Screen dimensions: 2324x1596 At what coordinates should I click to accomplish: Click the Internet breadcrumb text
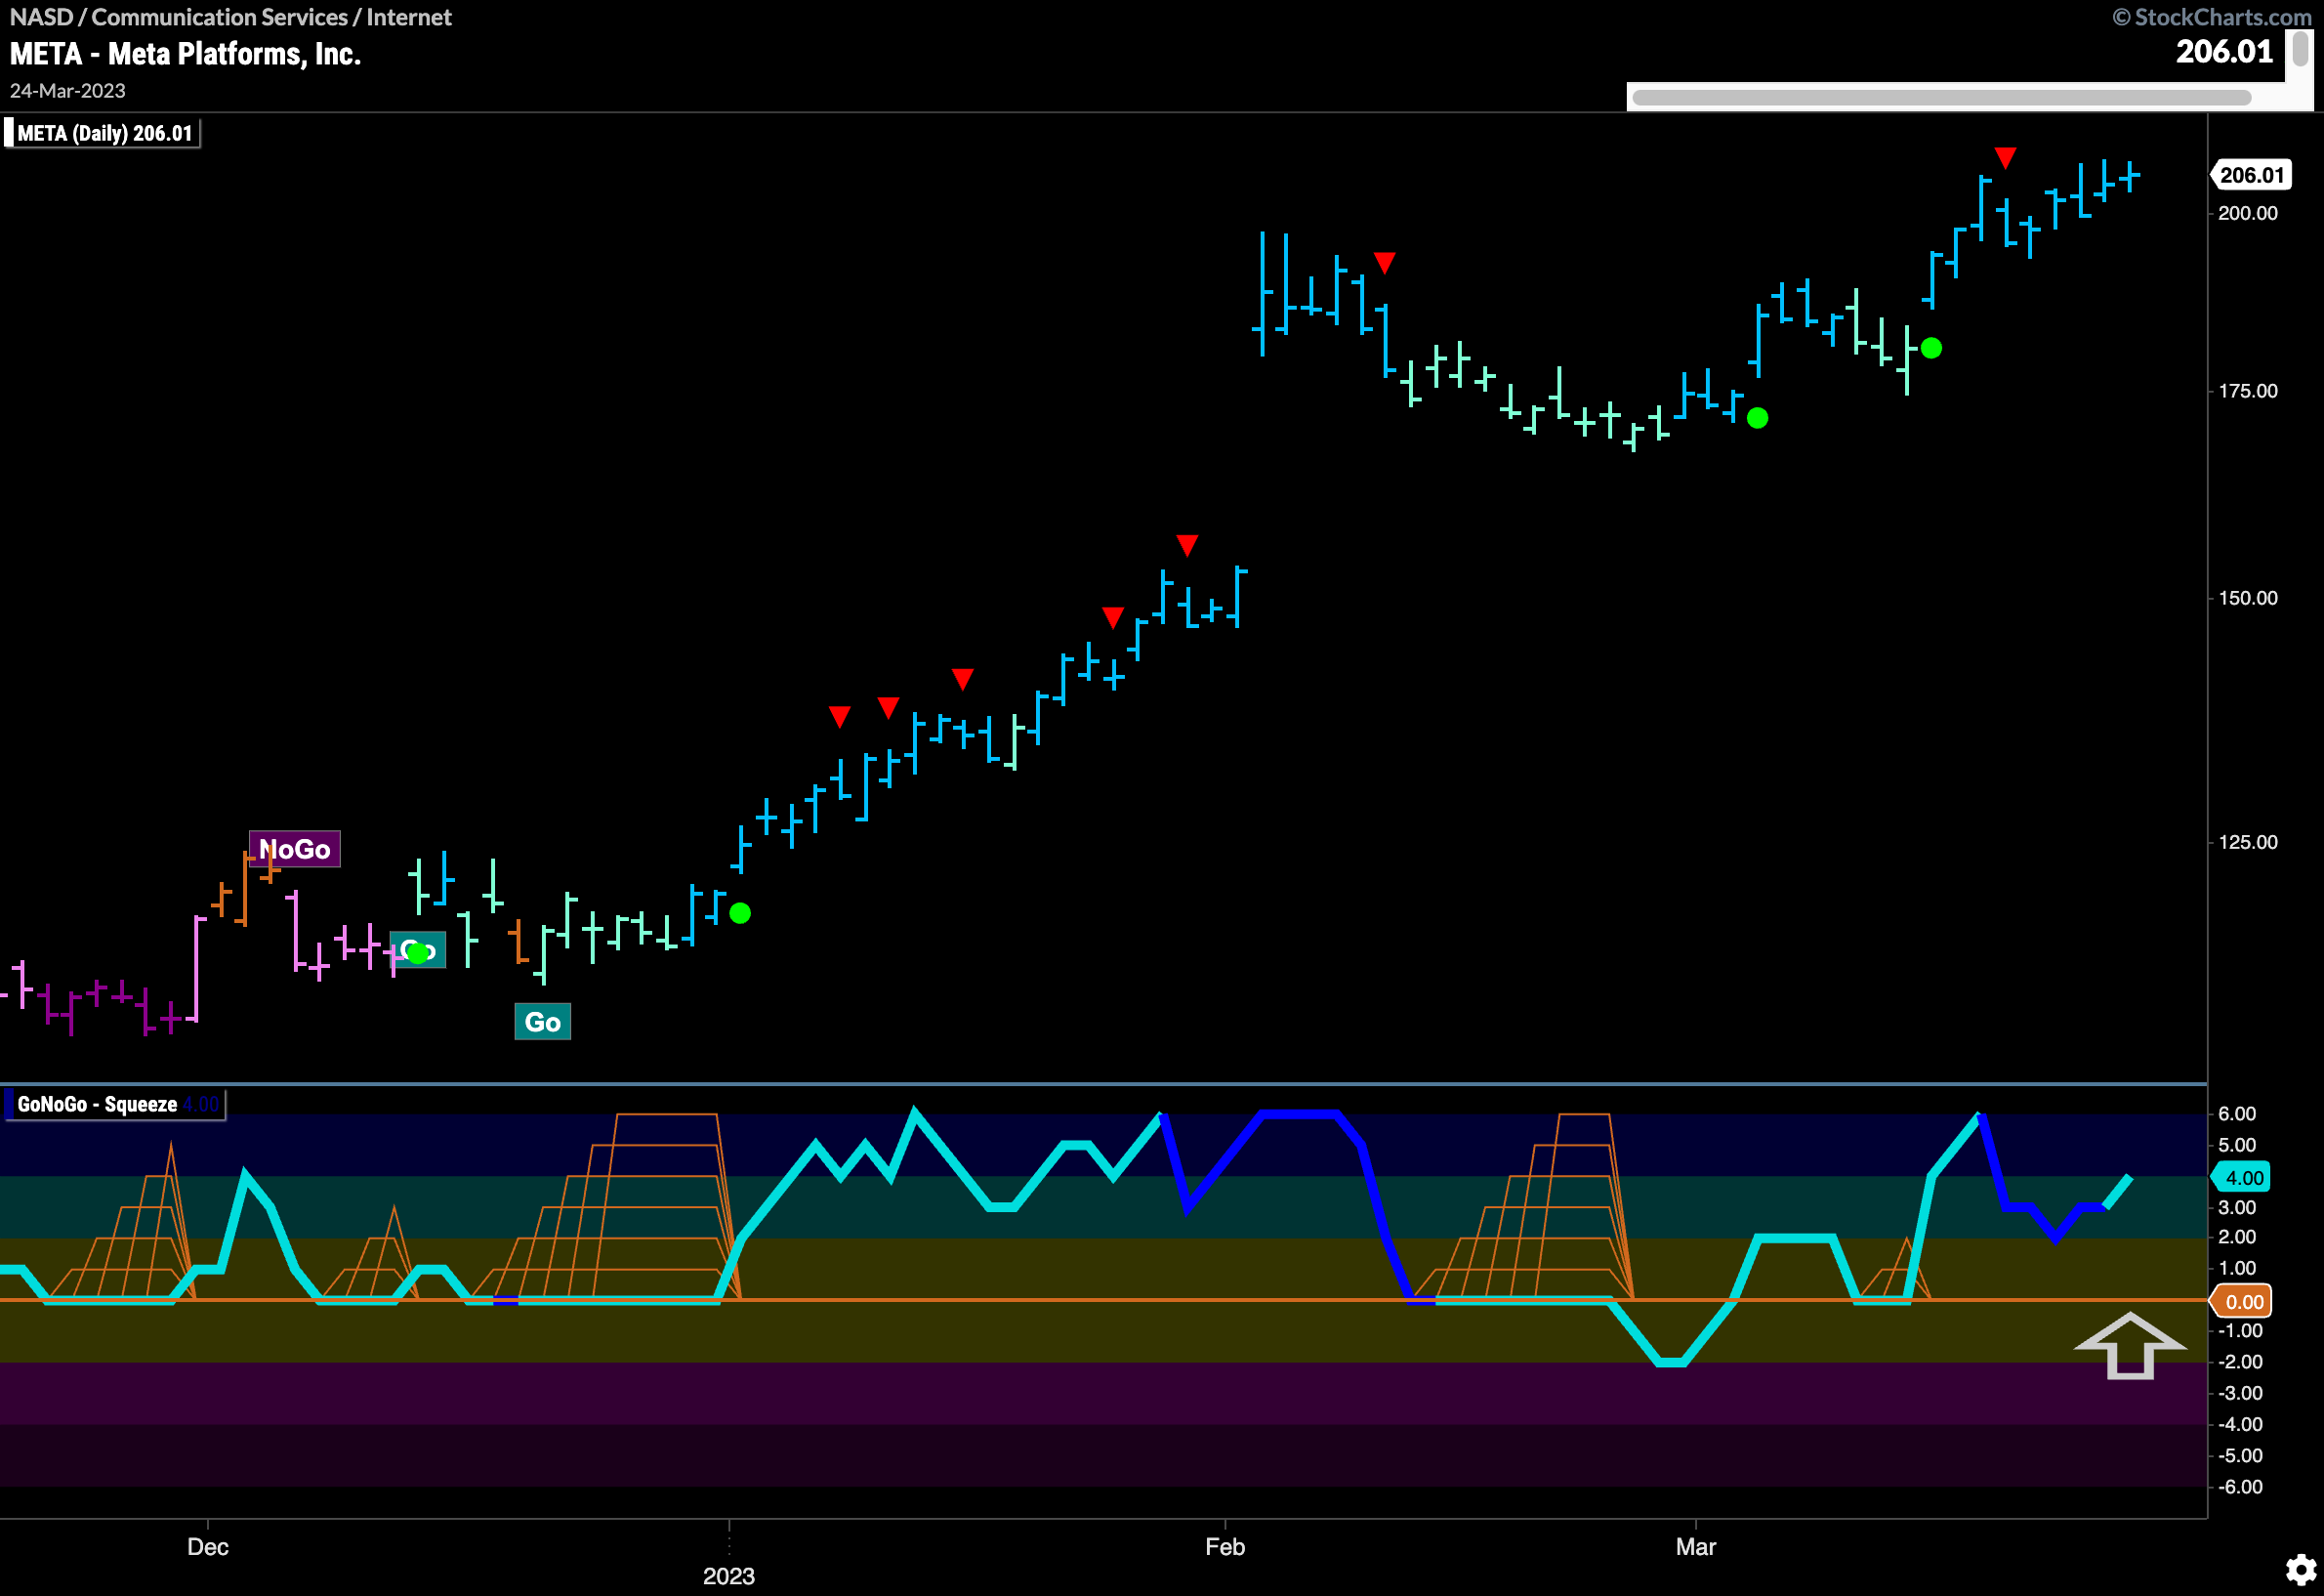[x=409, y=17]
